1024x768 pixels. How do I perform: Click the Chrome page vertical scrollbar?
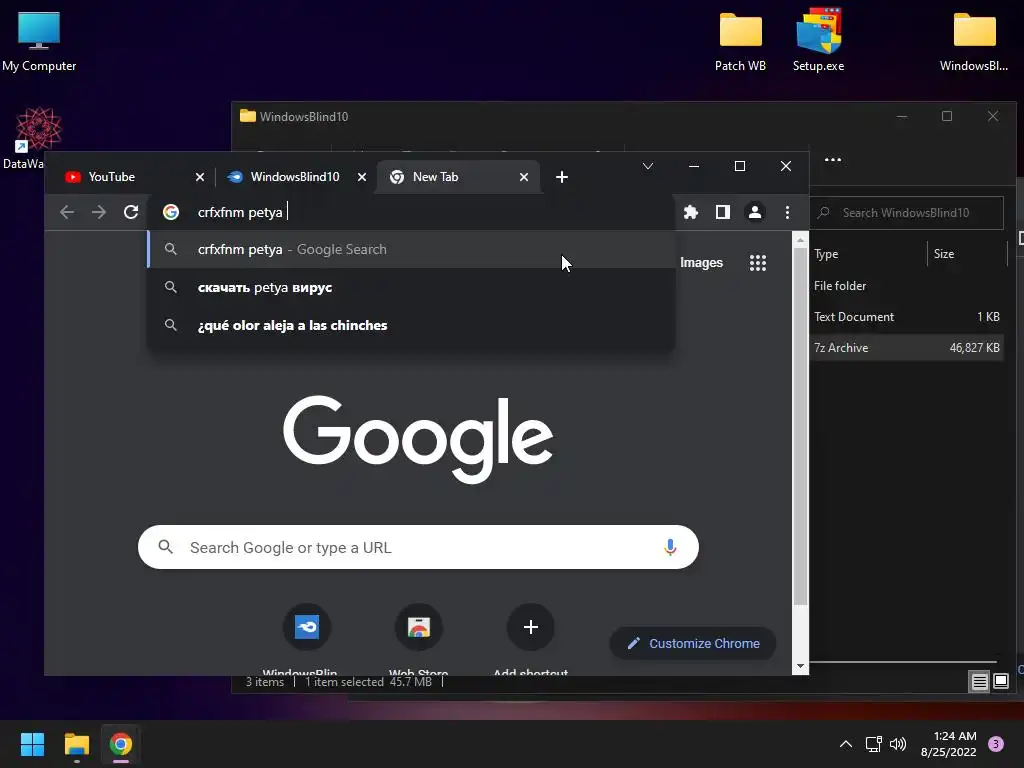pos(800,426)
